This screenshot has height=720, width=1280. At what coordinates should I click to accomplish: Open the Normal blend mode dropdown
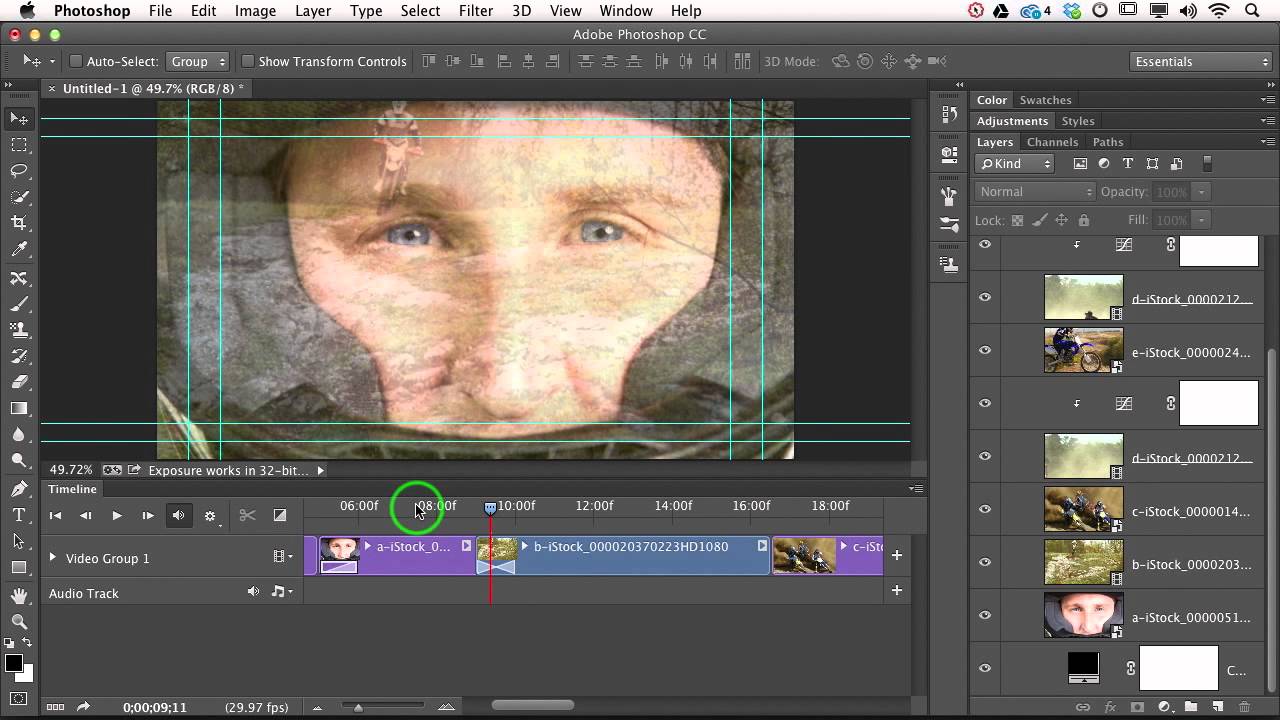(1036, 192)
